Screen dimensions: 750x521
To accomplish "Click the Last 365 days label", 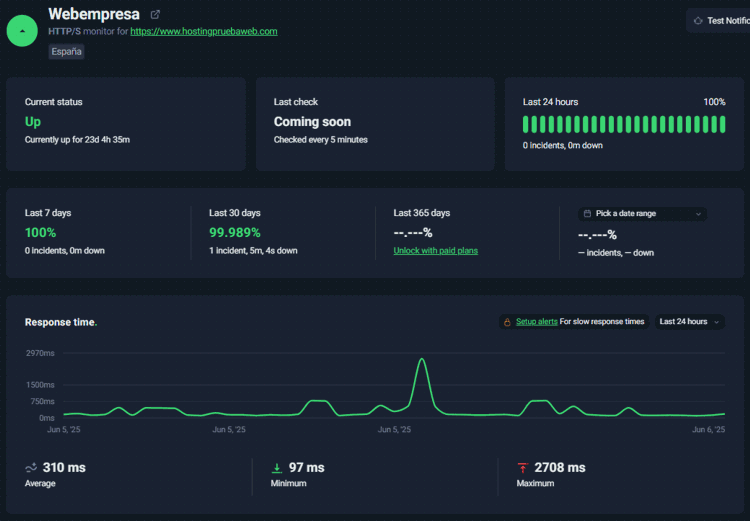I will pyautogui.click(x=421, y=213).
